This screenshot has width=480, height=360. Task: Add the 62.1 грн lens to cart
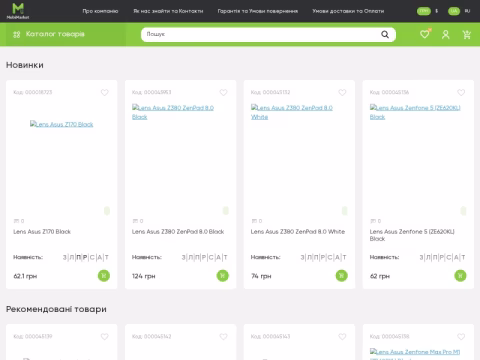coord(104,276)
